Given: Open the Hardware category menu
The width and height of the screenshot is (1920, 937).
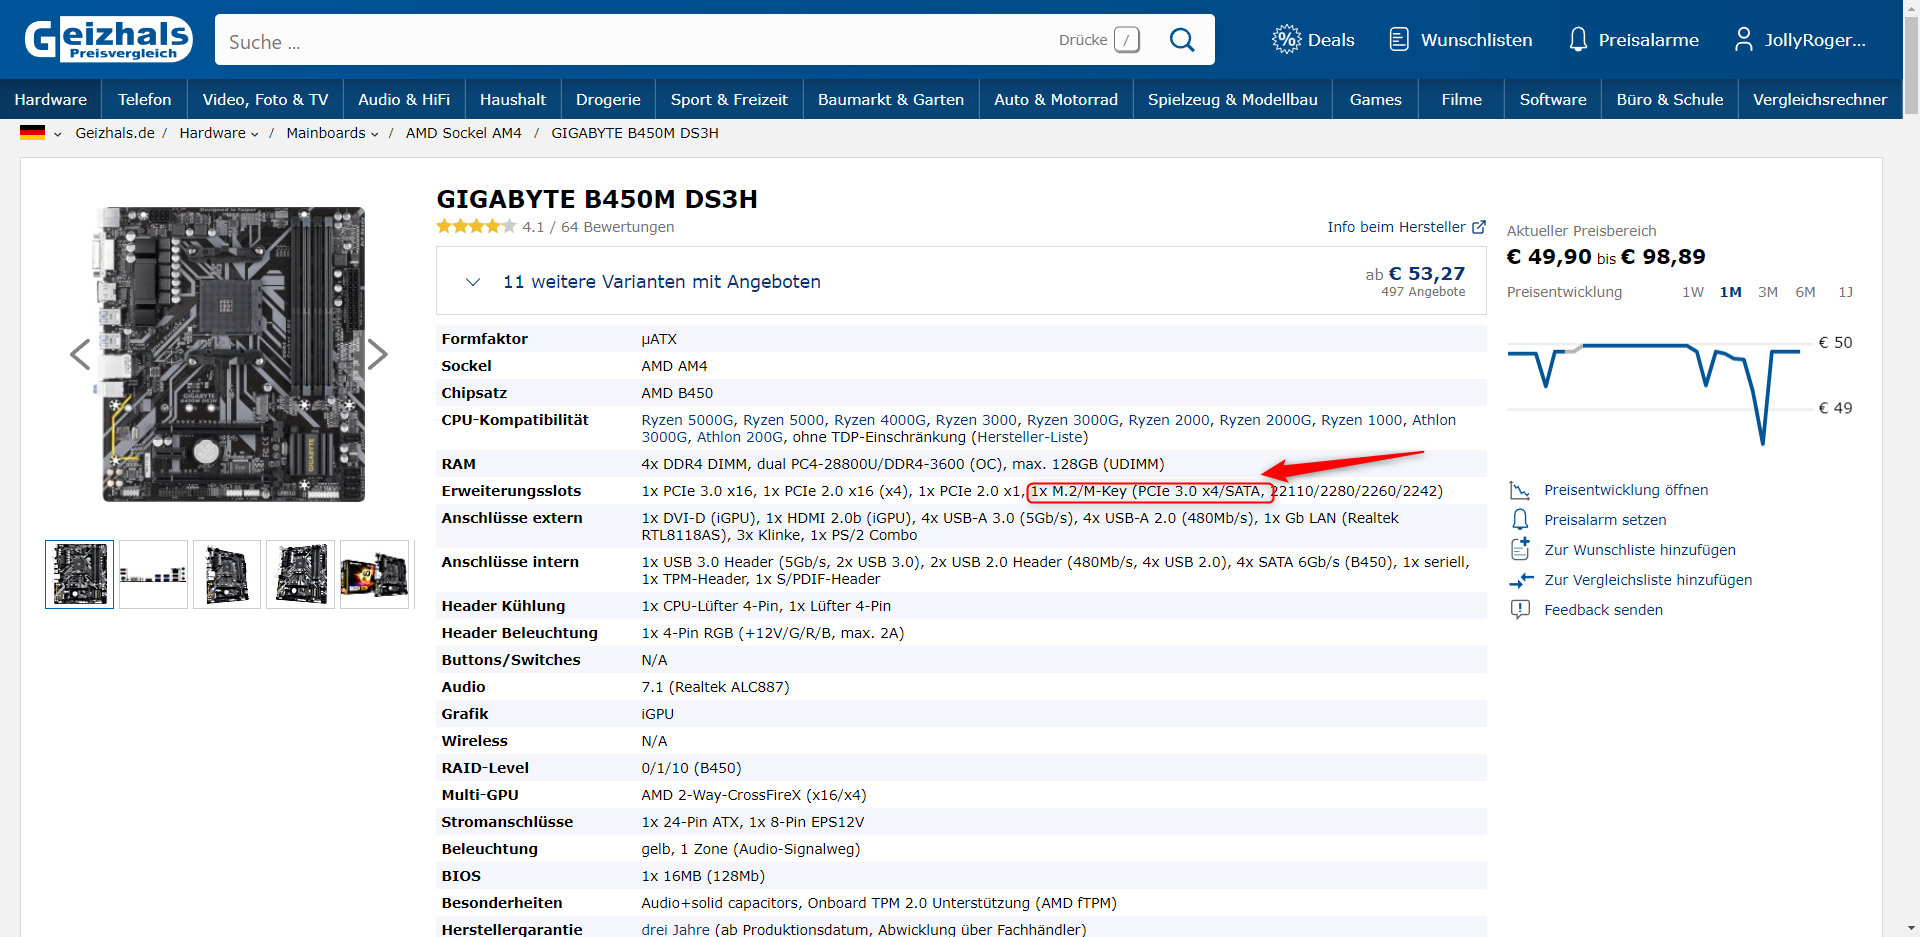Looking at the screenshot, I should pos(51,99).
